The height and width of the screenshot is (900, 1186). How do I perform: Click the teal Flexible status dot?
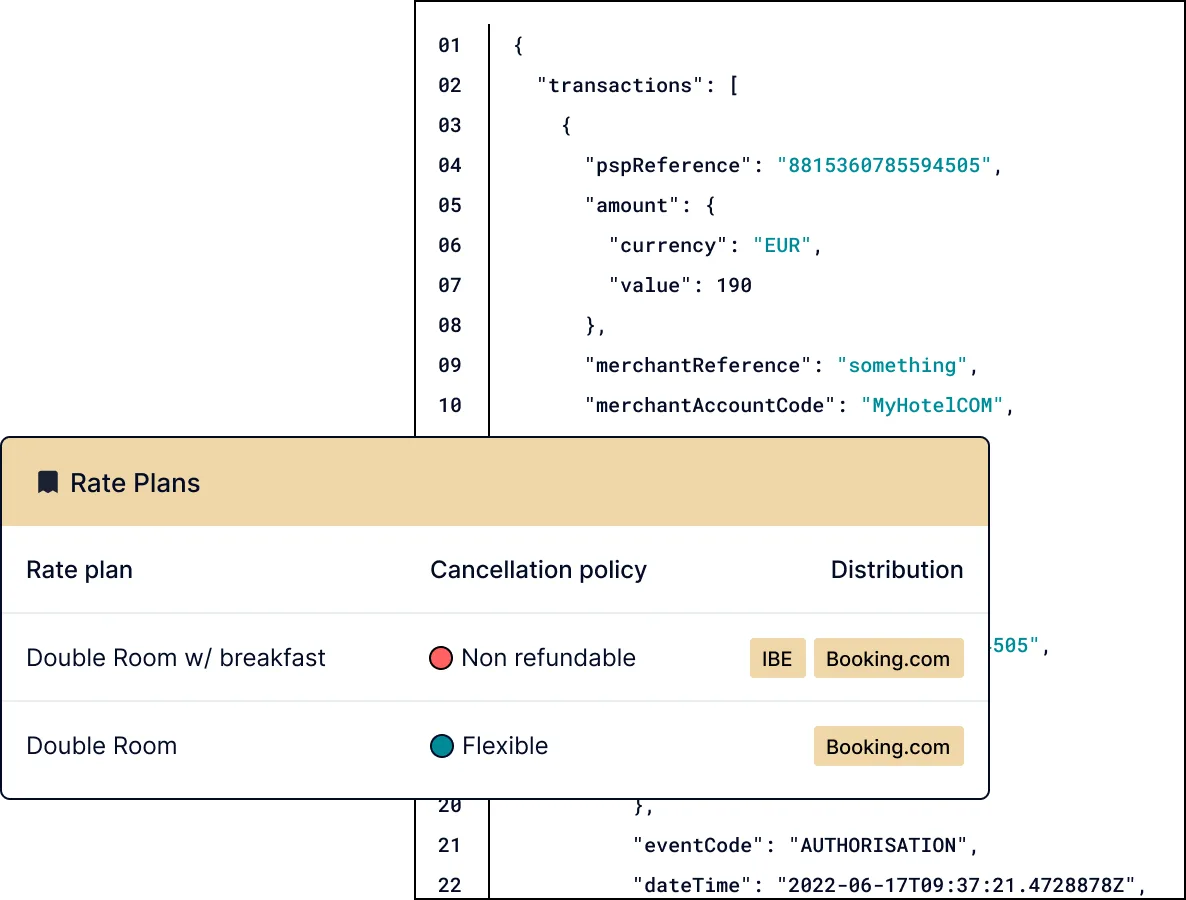[x=442, y=746]
